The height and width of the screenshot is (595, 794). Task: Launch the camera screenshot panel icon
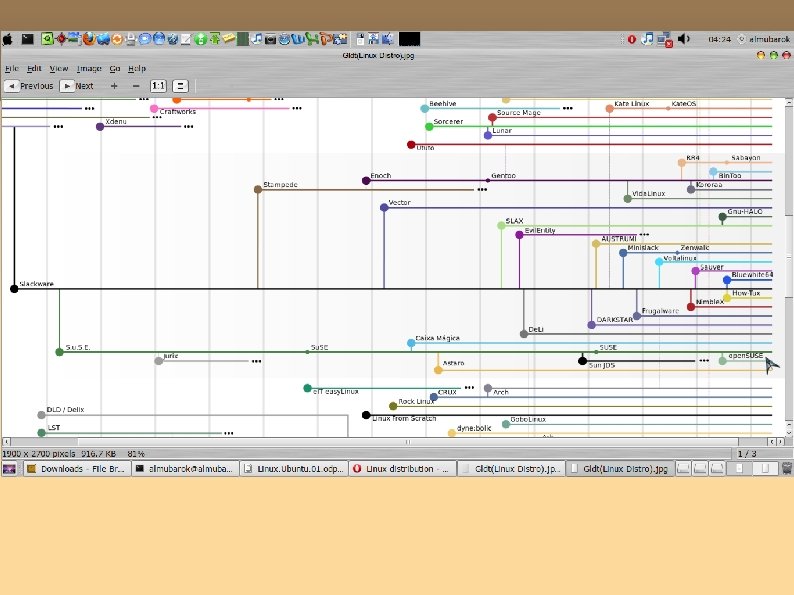270,39
